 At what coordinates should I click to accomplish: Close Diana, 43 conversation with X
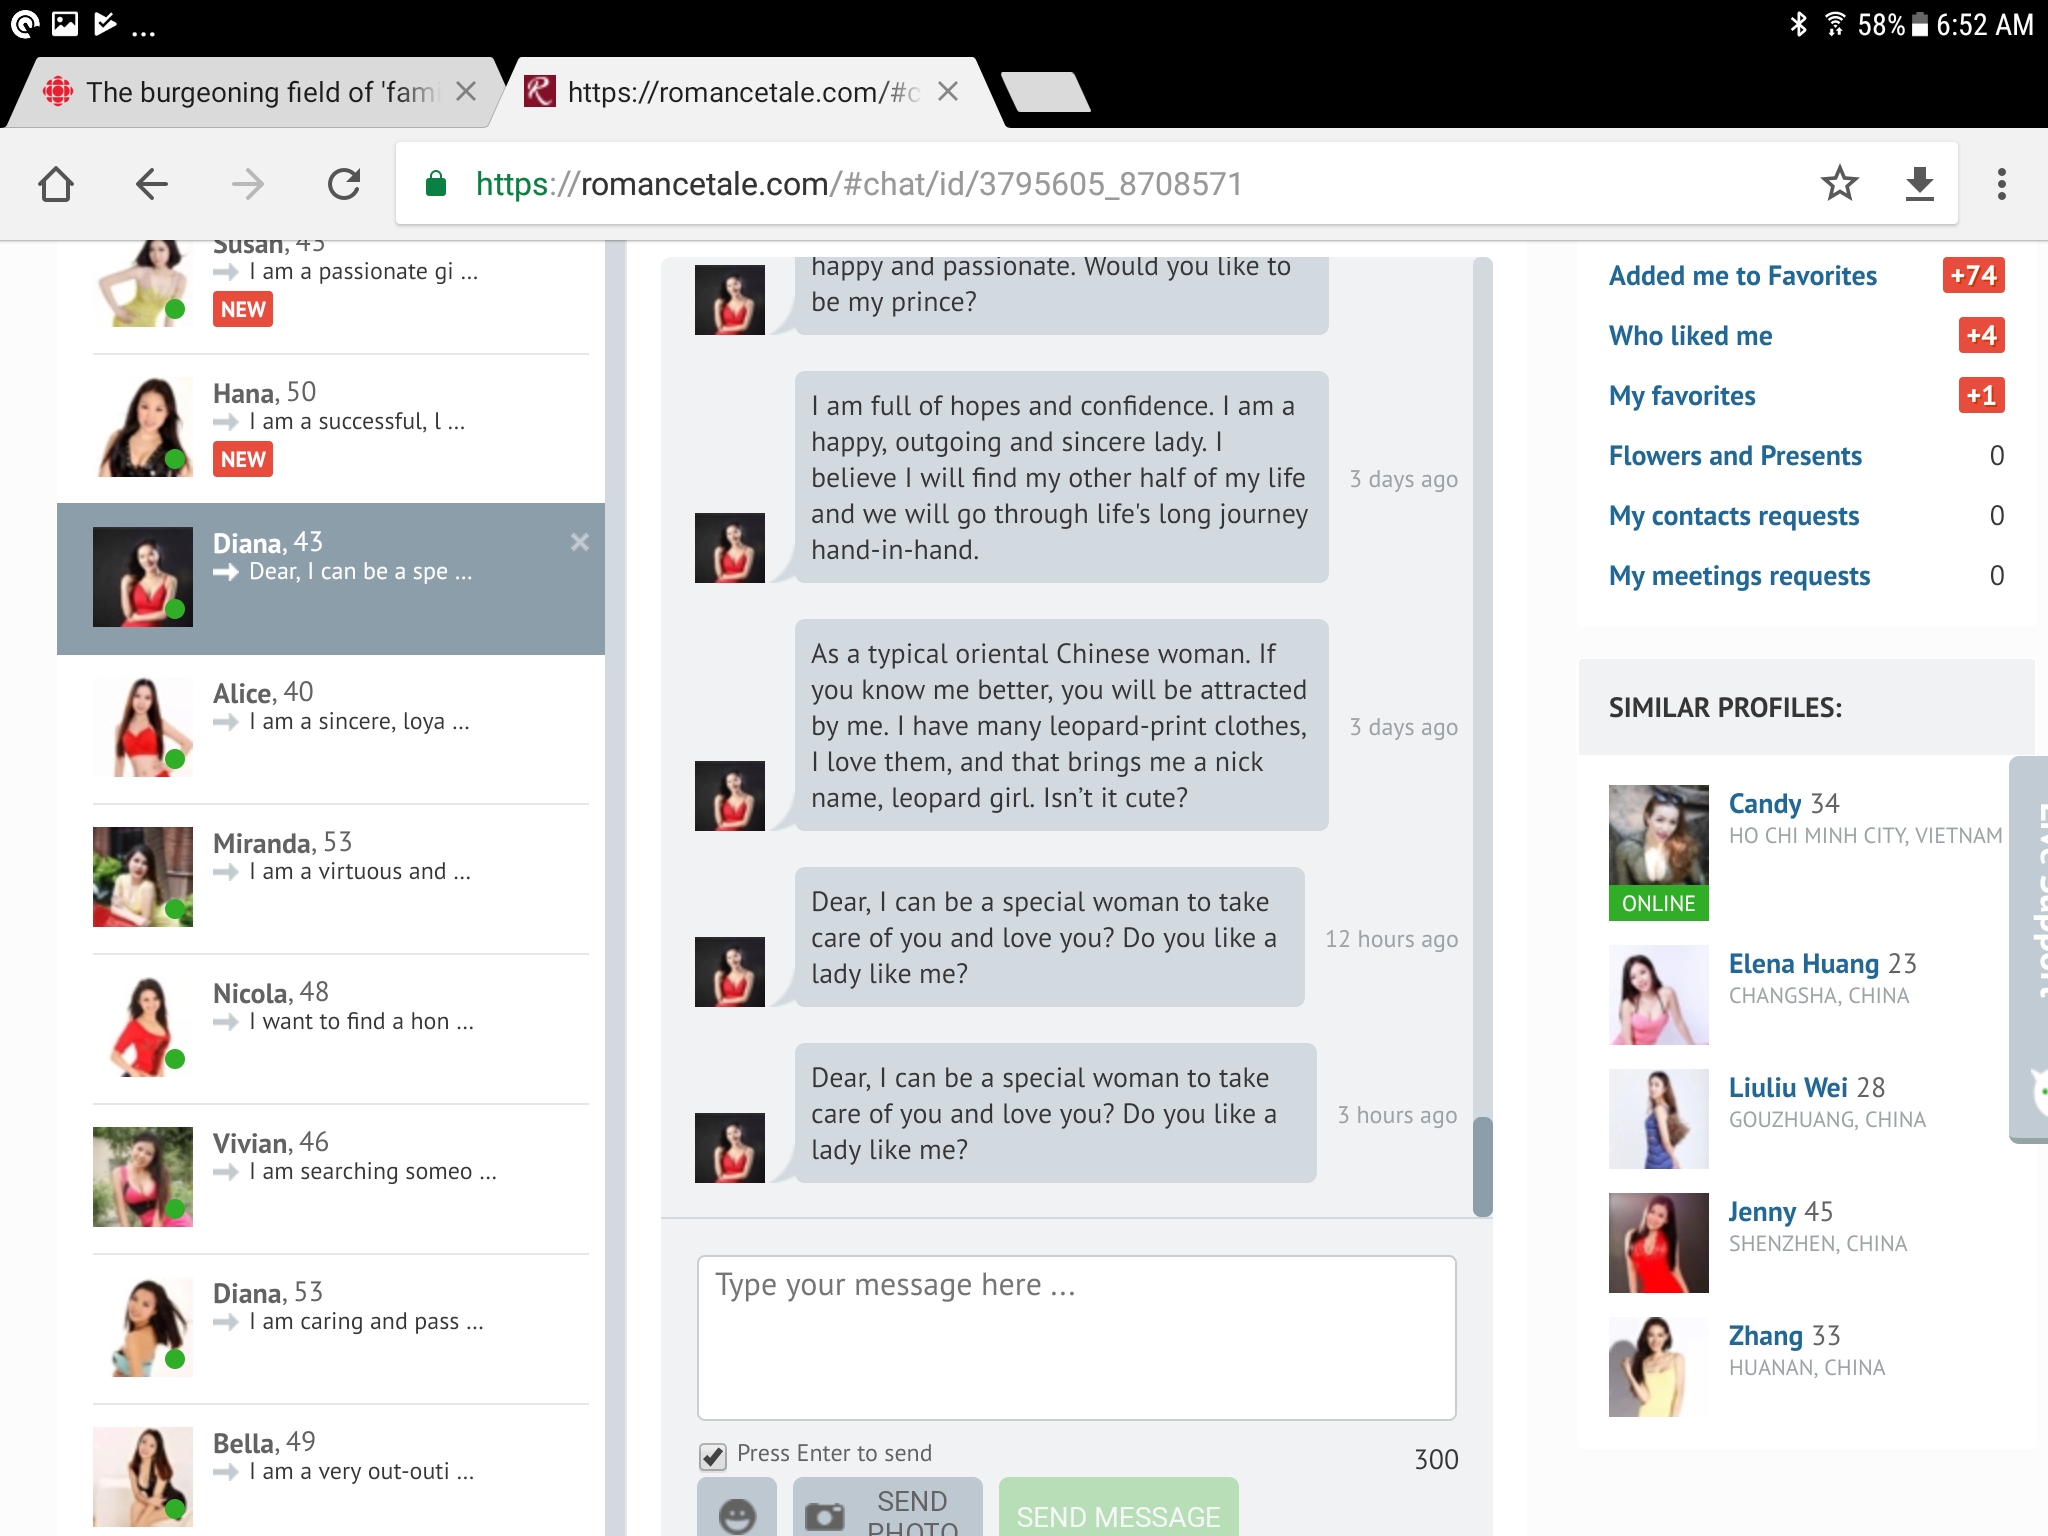pyautogui.click(x=579, y=542)
